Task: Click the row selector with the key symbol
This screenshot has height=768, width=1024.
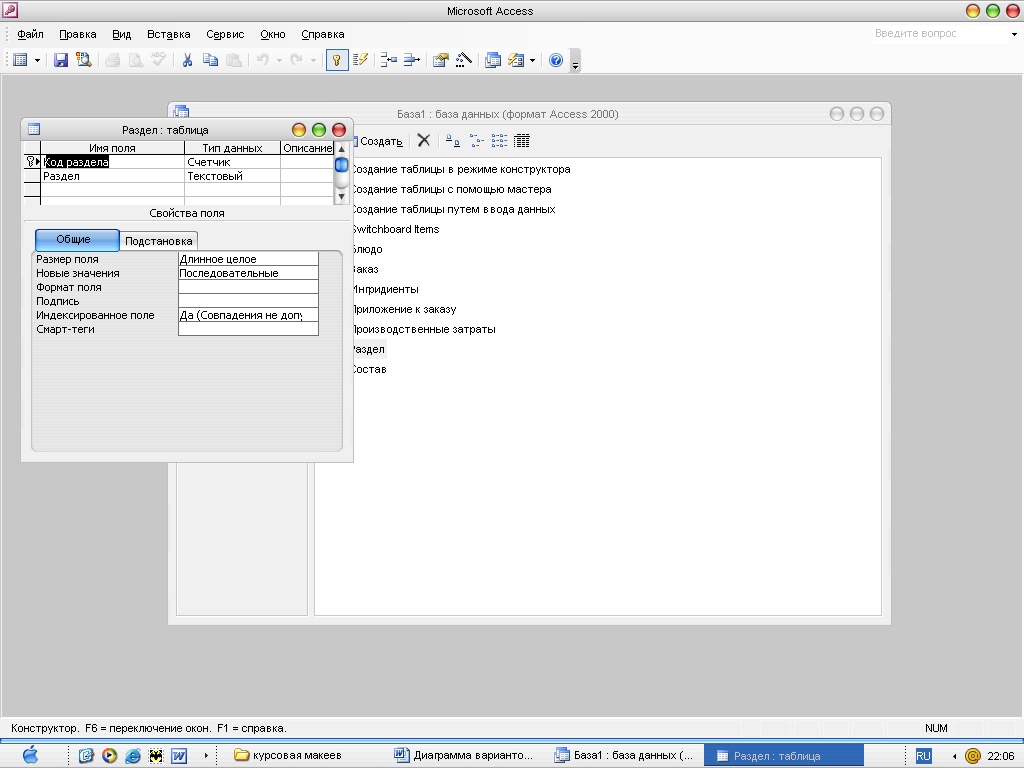Action: point(32,162)
